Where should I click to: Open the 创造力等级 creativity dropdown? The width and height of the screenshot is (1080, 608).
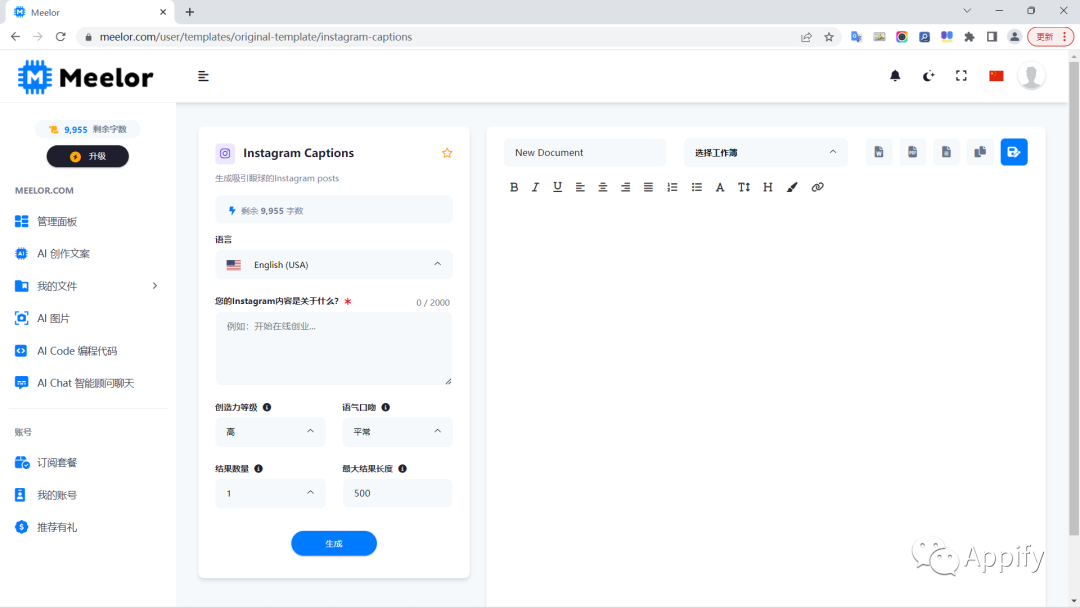click(x=270, y=432)
